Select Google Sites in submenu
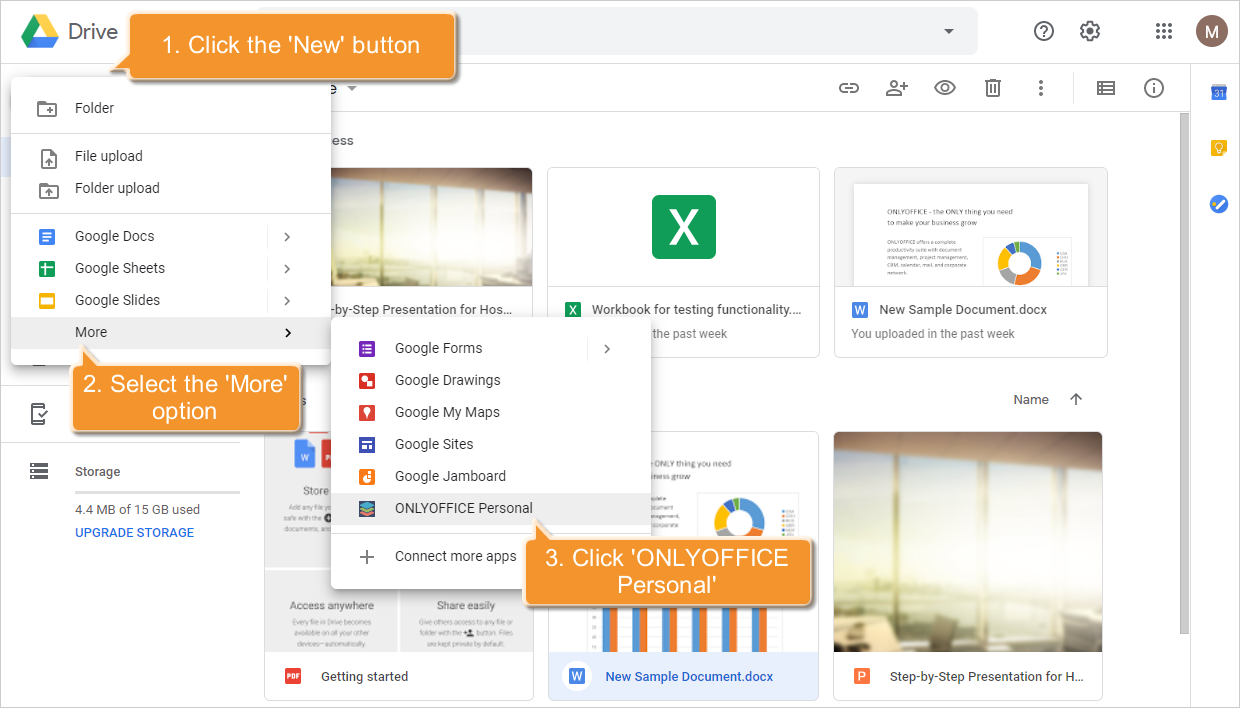Screen dimensions: 1240x708 point(491,444)
